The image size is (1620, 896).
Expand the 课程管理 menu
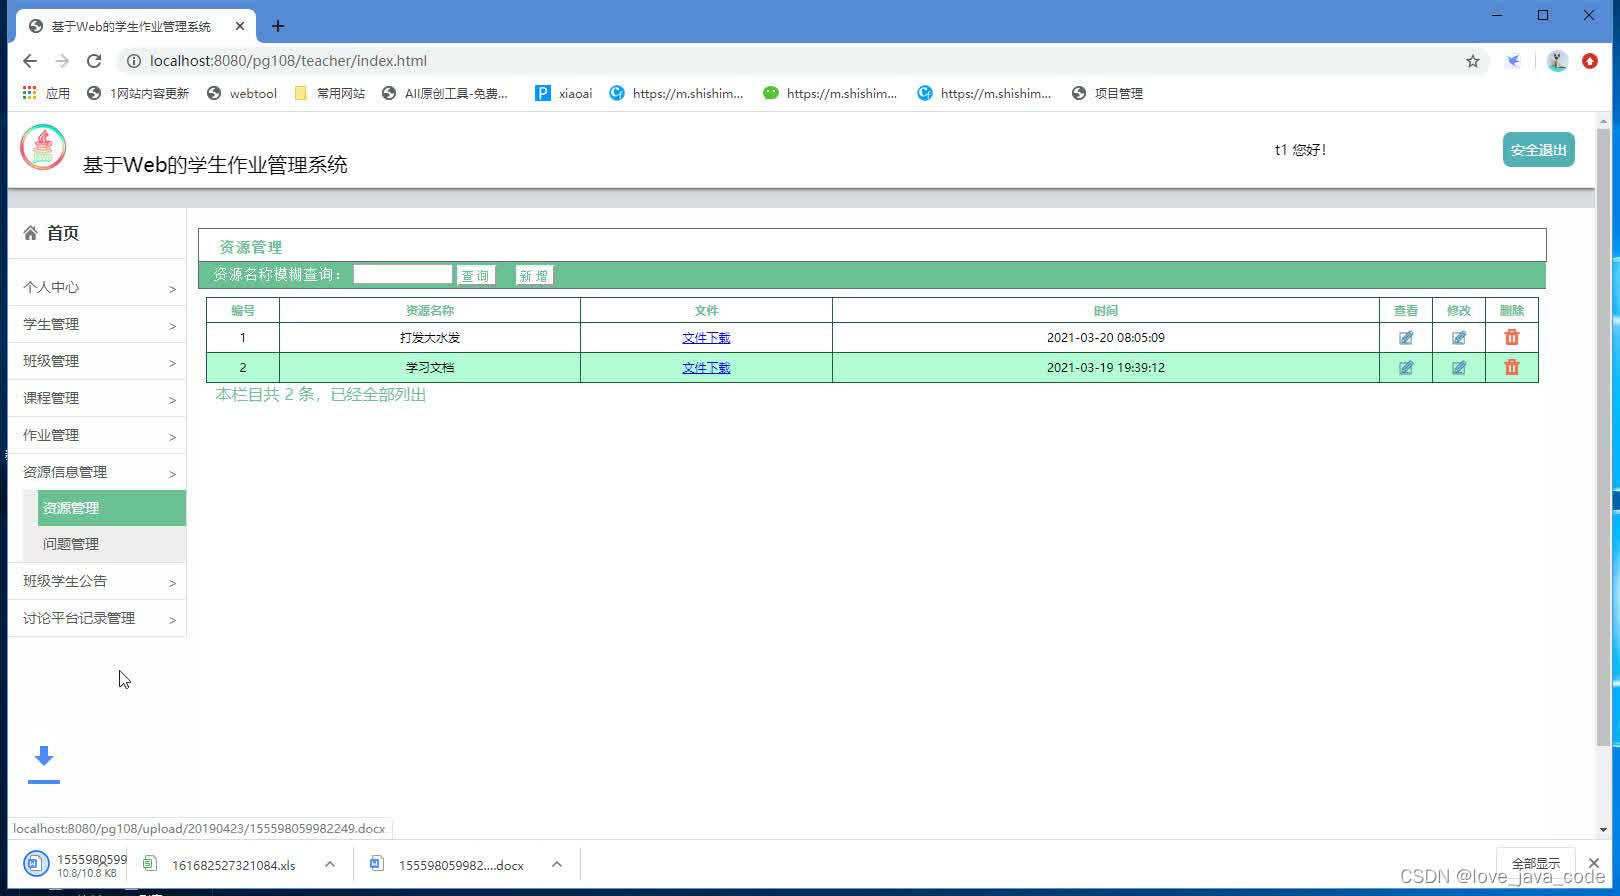click(x=97, y=399)
